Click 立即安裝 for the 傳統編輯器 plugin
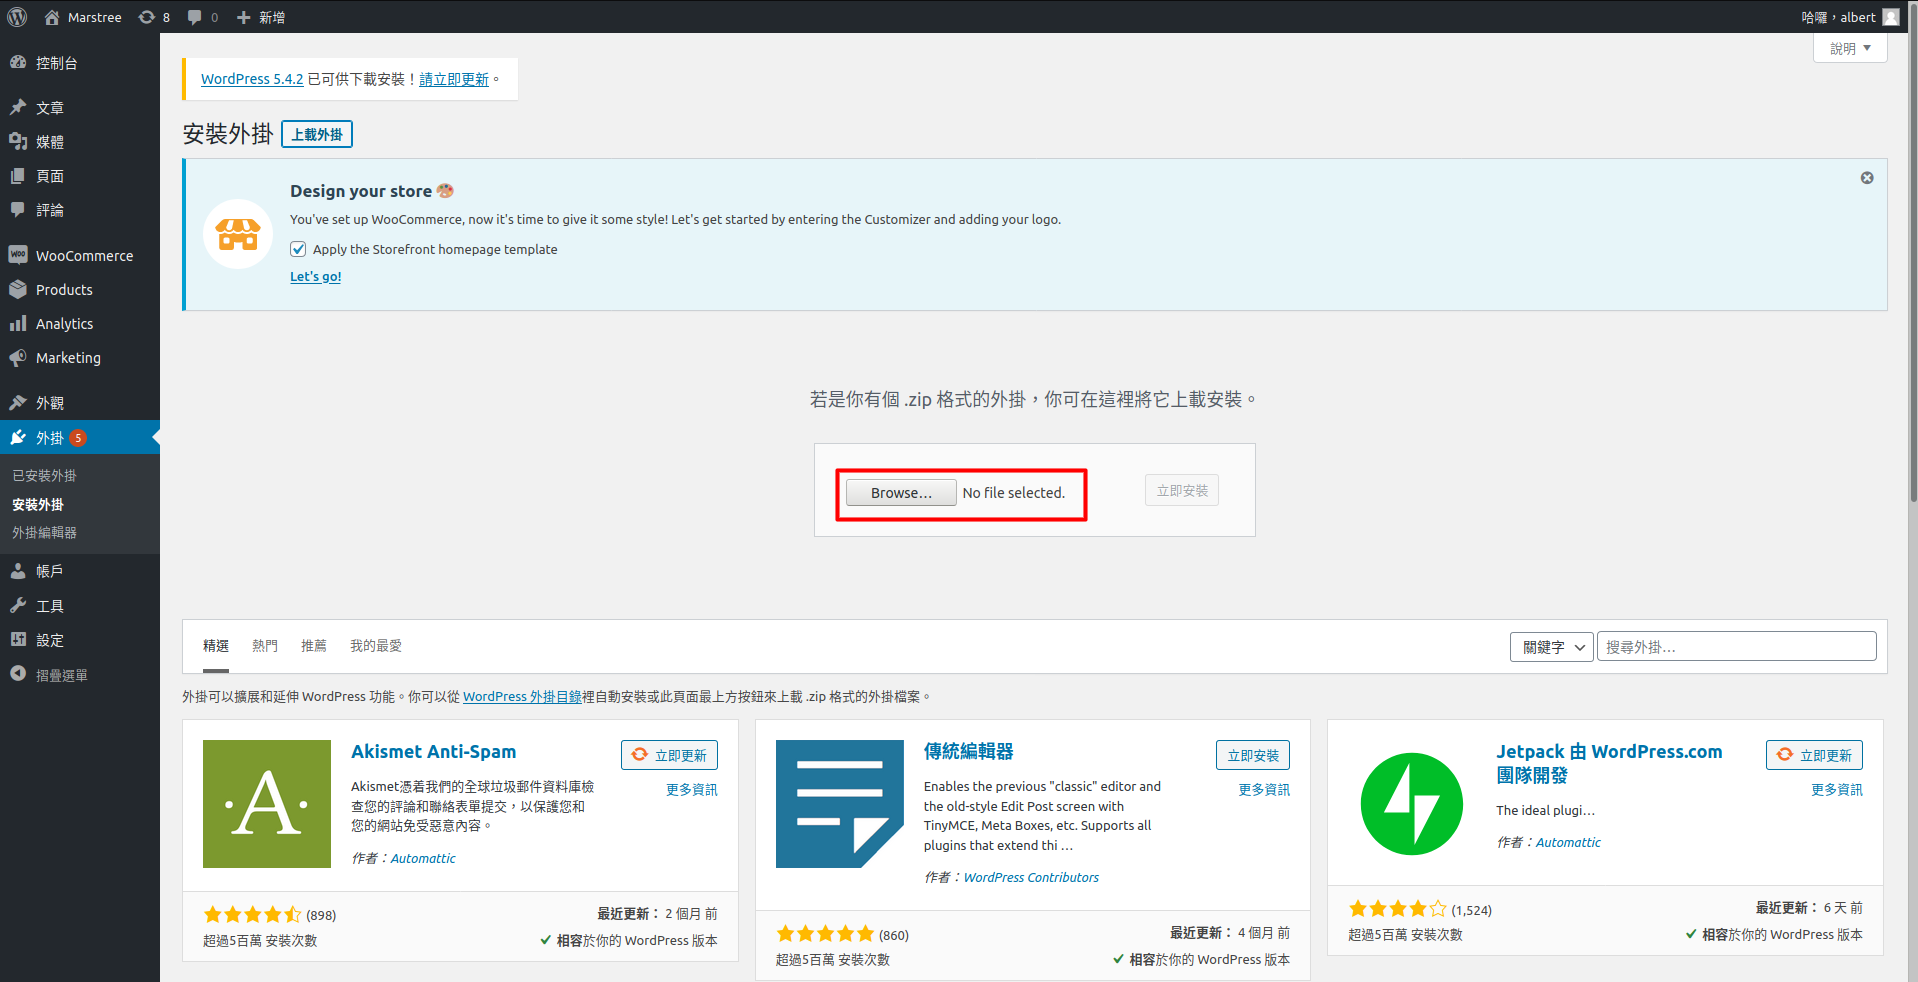 pyautogui.click(x=1252, y=755)
